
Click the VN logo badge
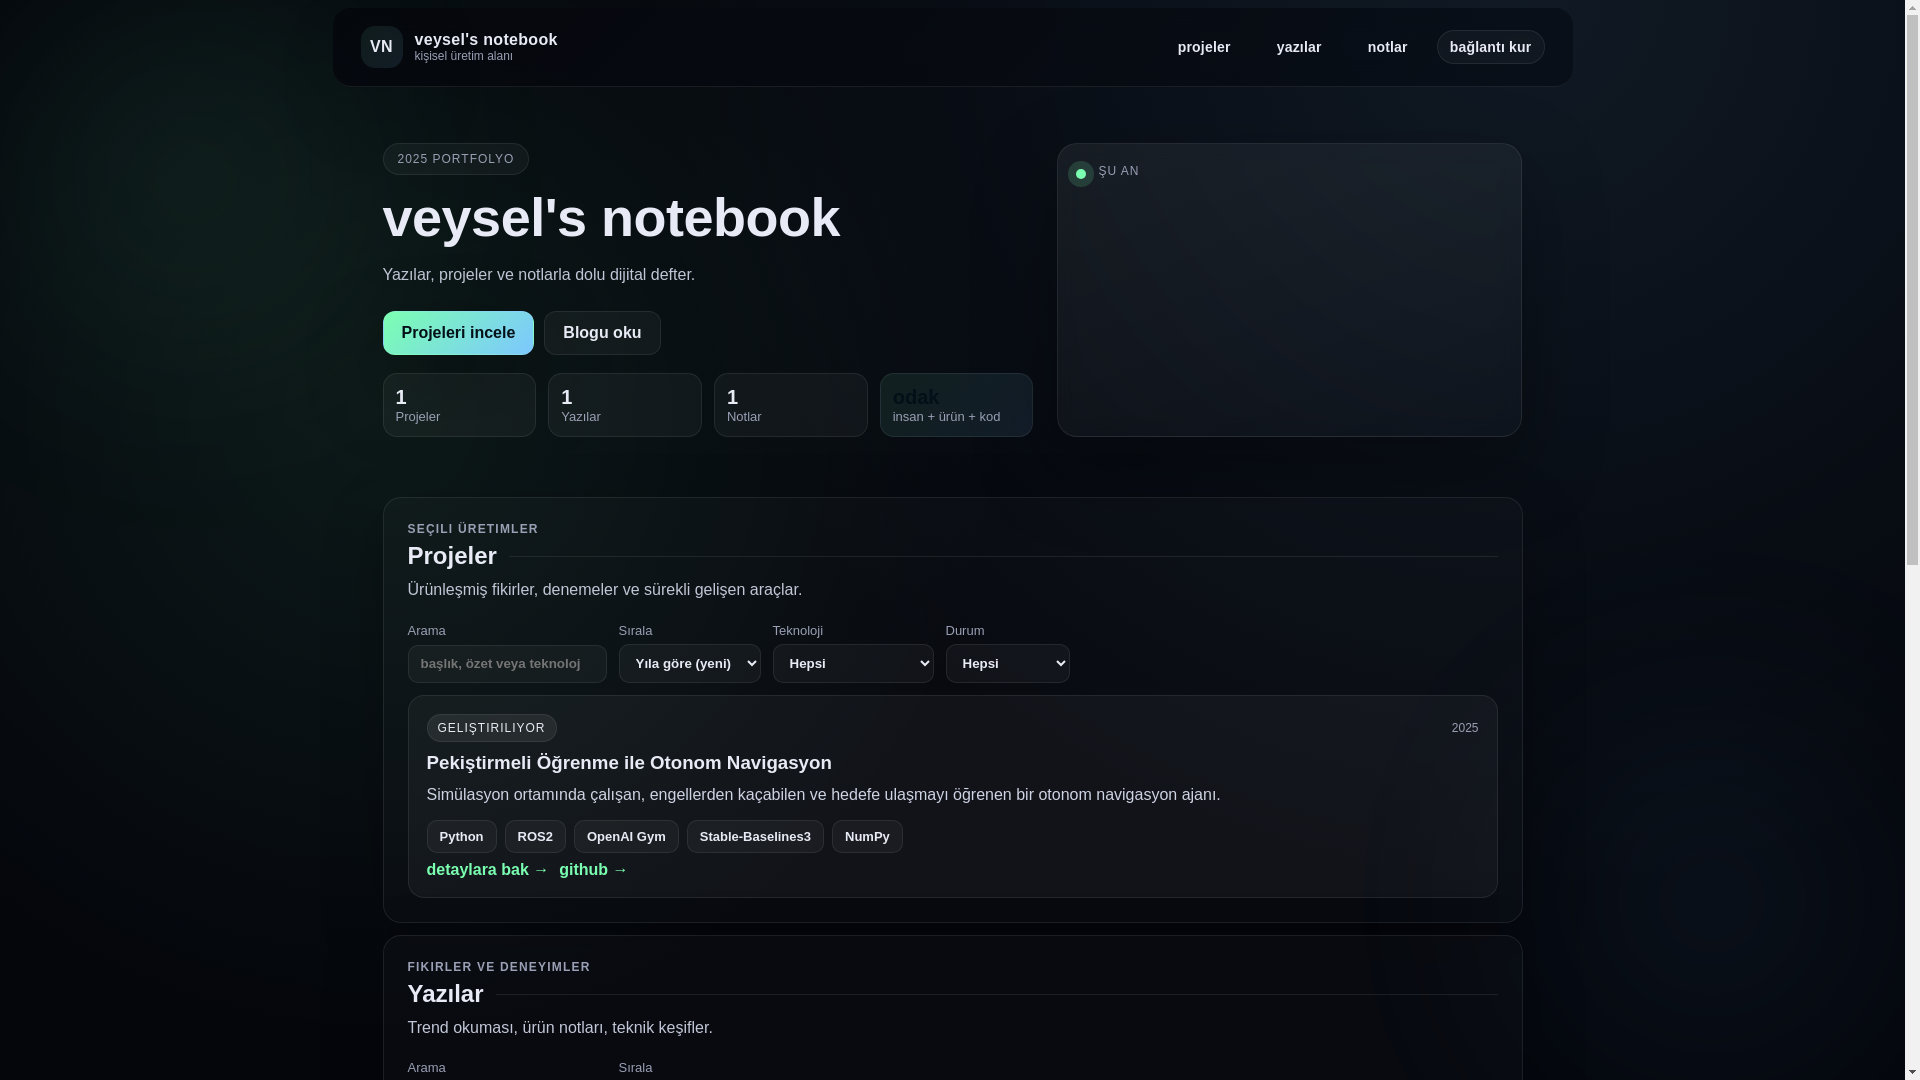[x=381, y=47]
